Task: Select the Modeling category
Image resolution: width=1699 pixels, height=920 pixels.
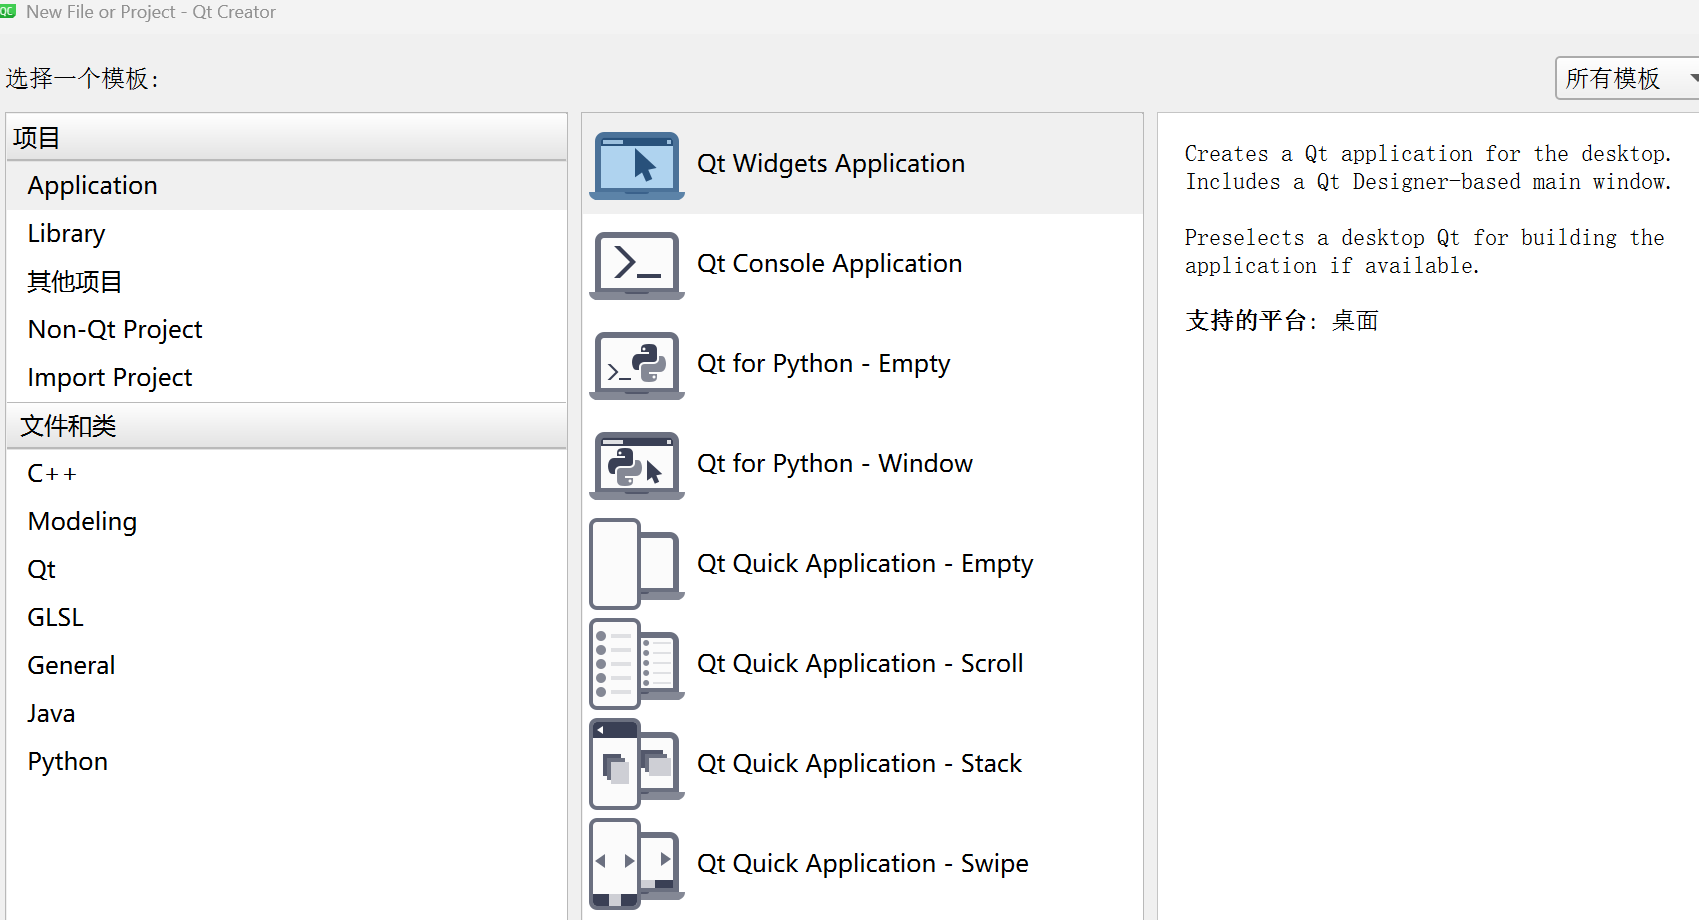Action: 286,522
